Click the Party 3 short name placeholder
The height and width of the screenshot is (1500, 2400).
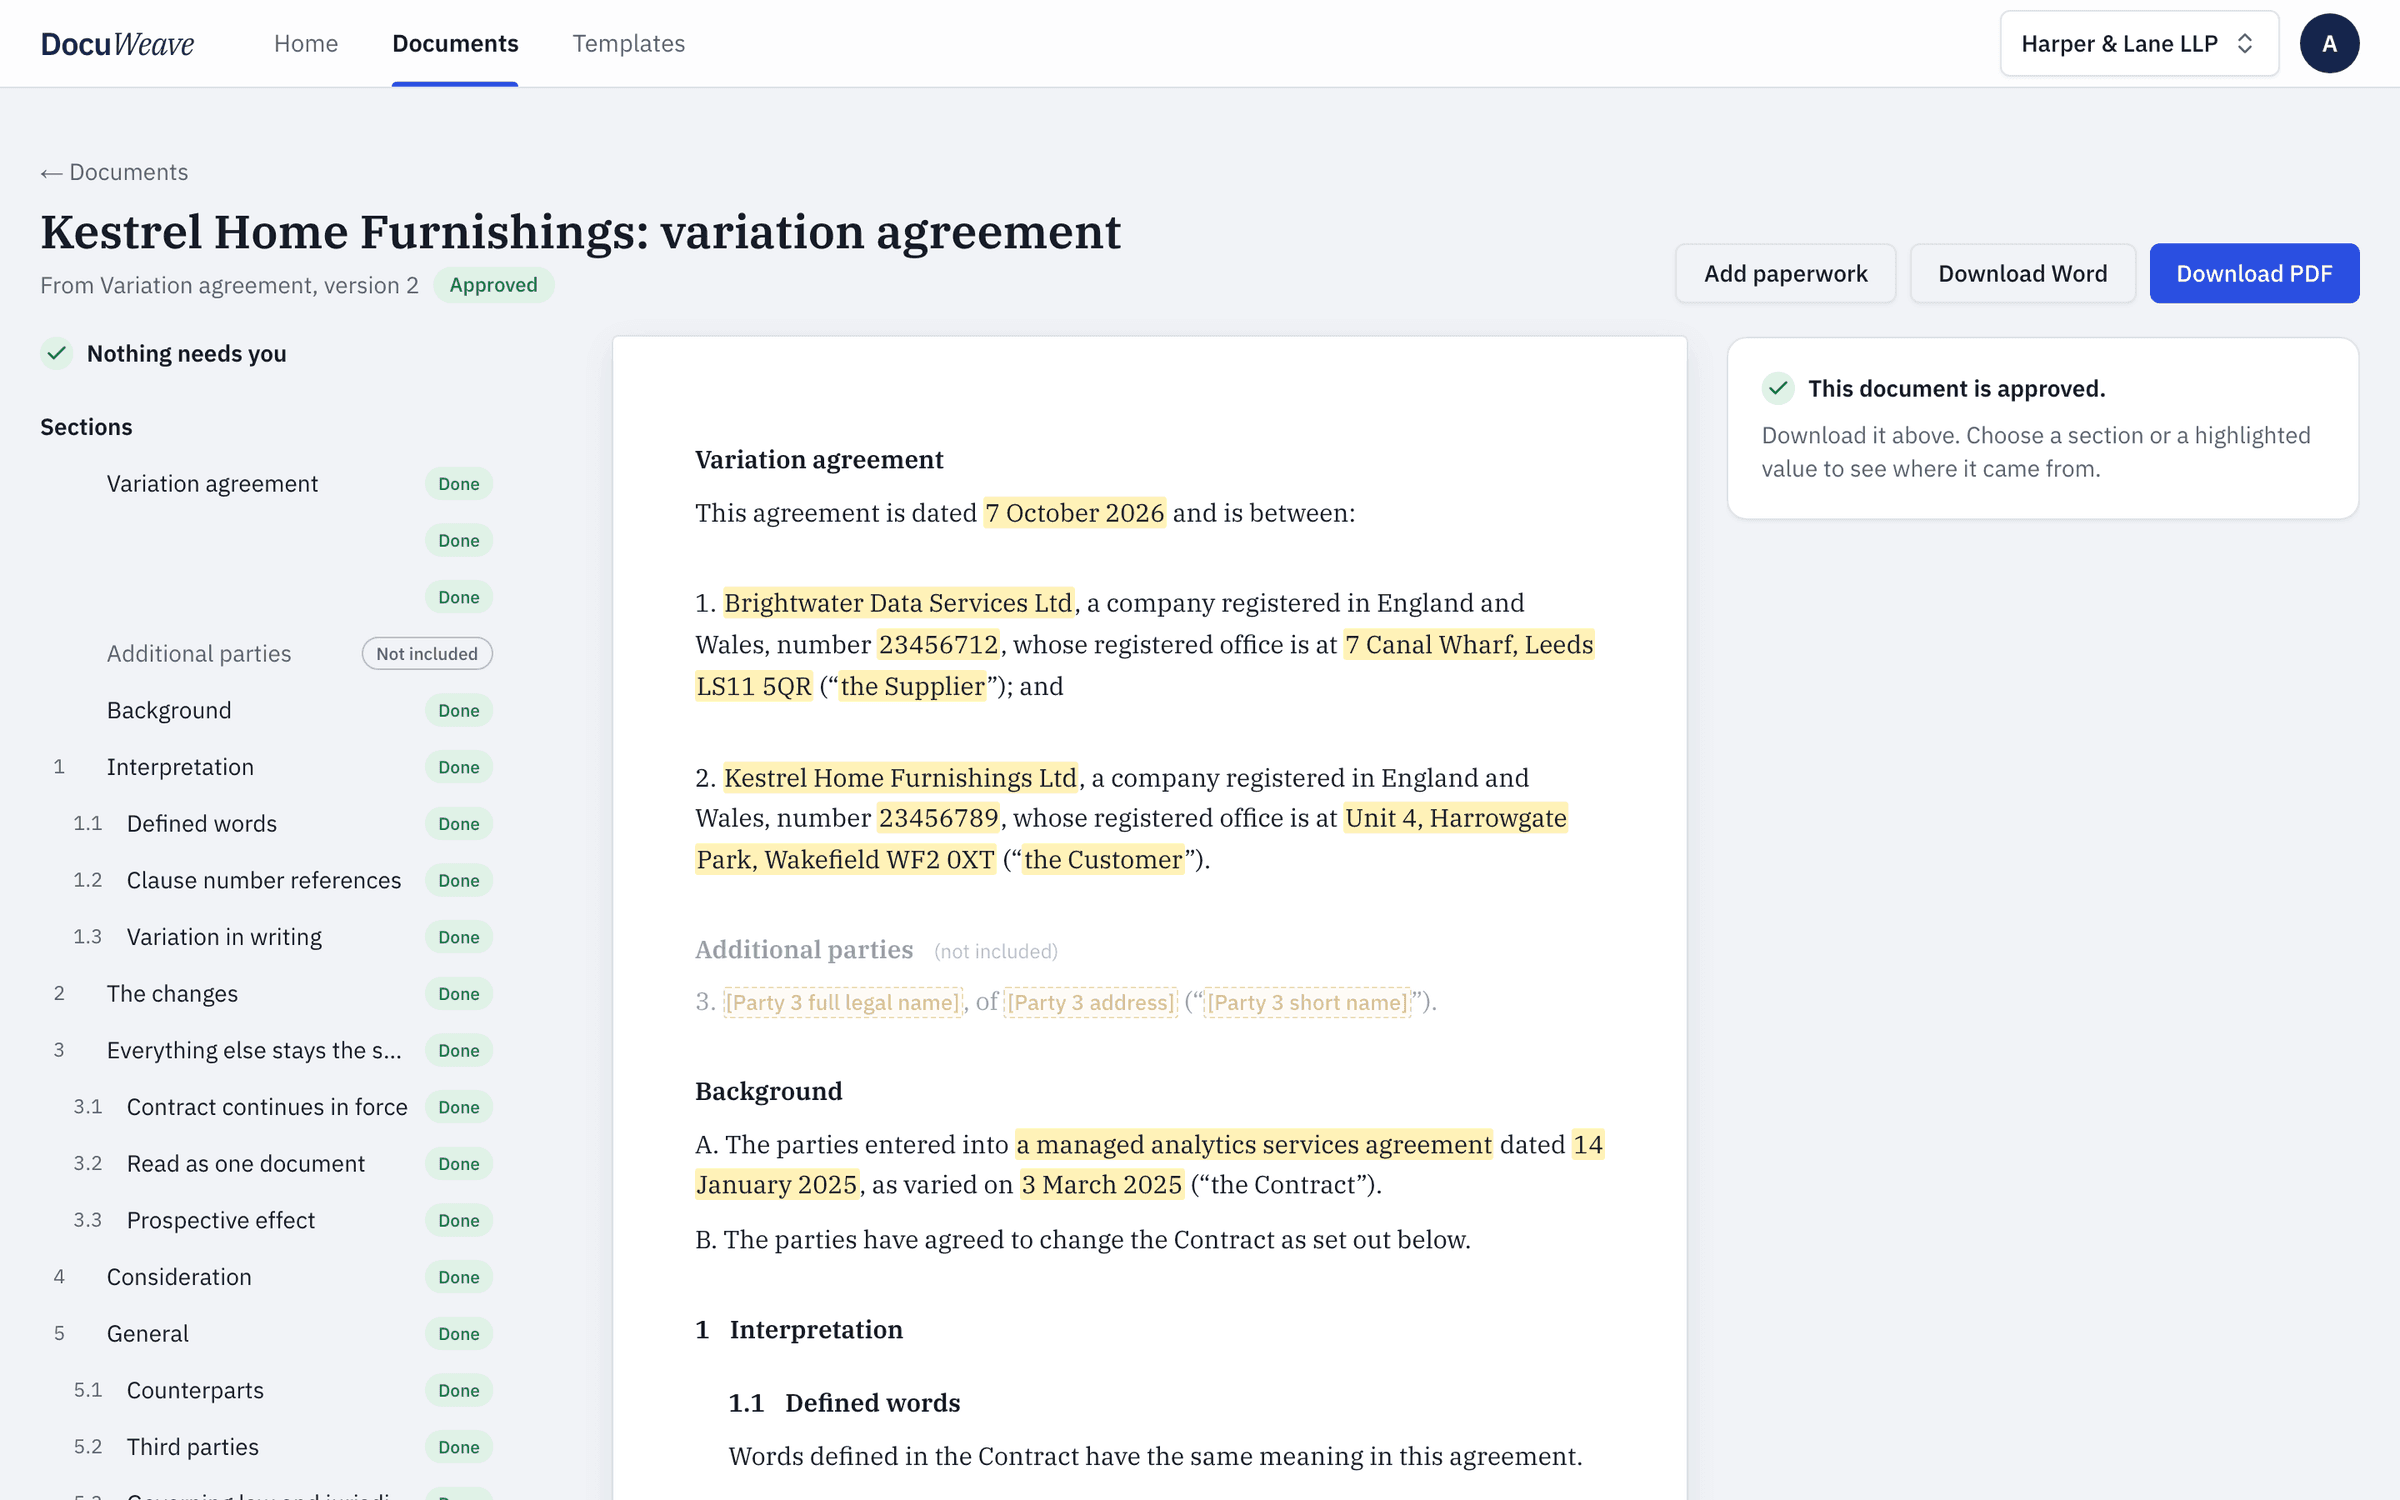pos(1307,1002)
